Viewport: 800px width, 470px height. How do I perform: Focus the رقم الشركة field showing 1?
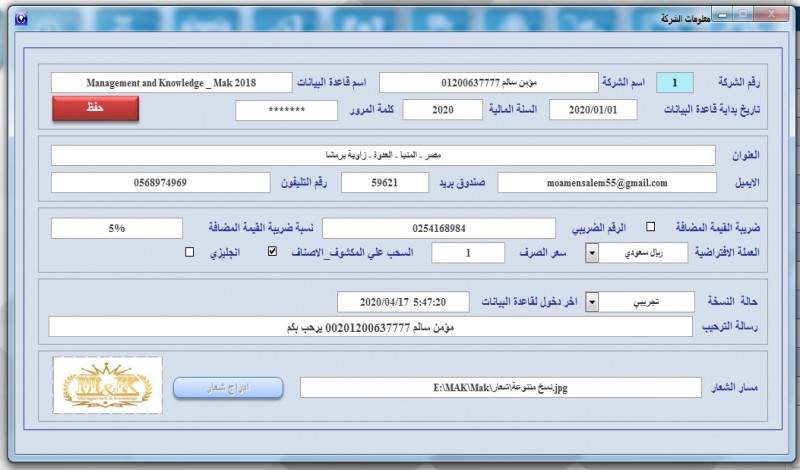[674, 83]
